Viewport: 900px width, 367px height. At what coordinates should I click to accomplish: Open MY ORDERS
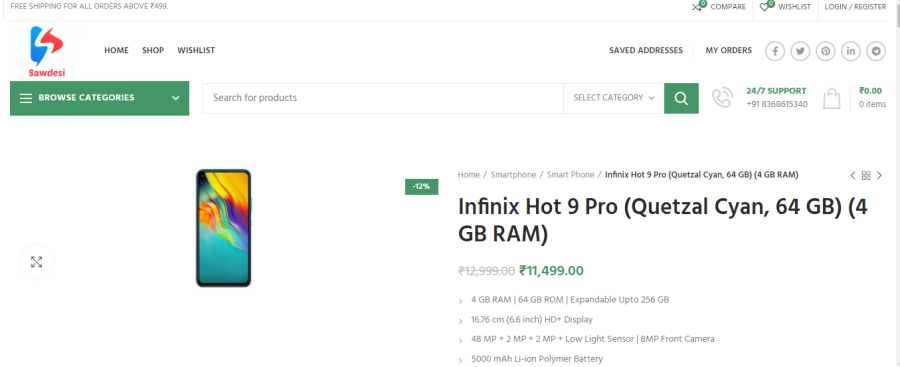(728, 51)
